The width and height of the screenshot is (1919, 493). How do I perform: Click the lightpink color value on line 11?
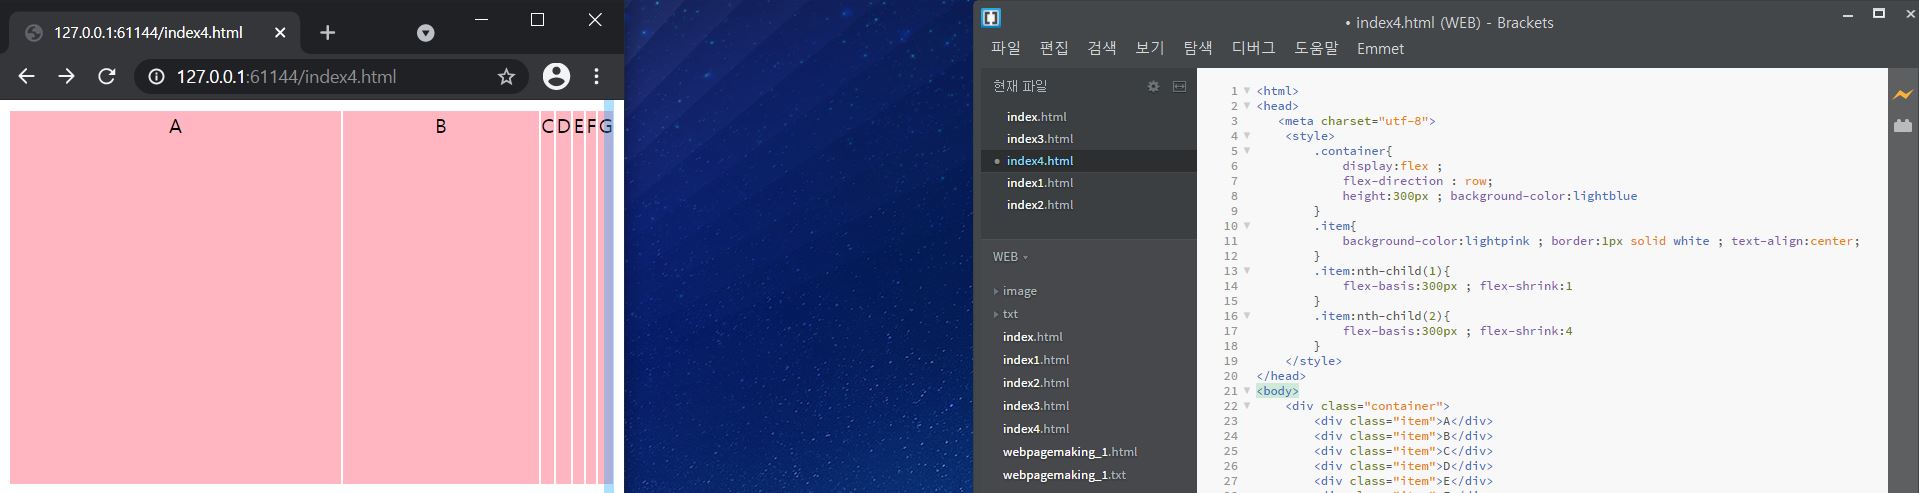click(1497, 241)
